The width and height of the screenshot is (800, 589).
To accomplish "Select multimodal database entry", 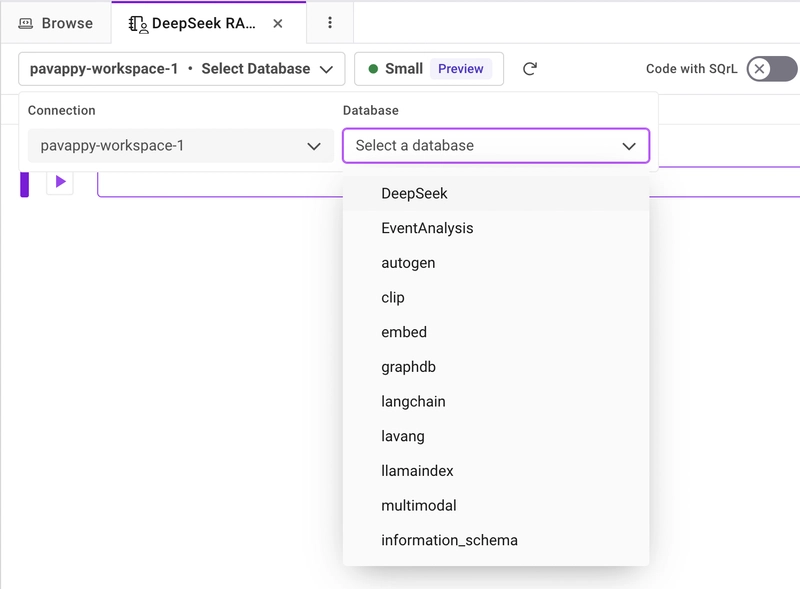I will 496,505.
